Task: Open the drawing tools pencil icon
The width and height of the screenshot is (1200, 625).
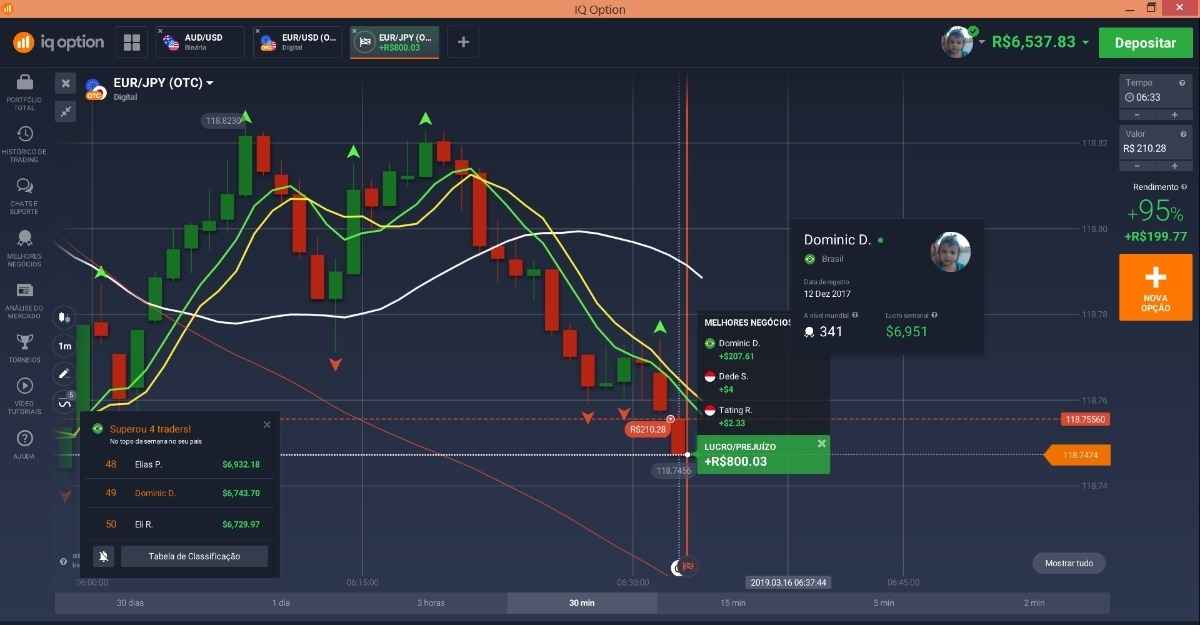Action: [x=65, y=374]
